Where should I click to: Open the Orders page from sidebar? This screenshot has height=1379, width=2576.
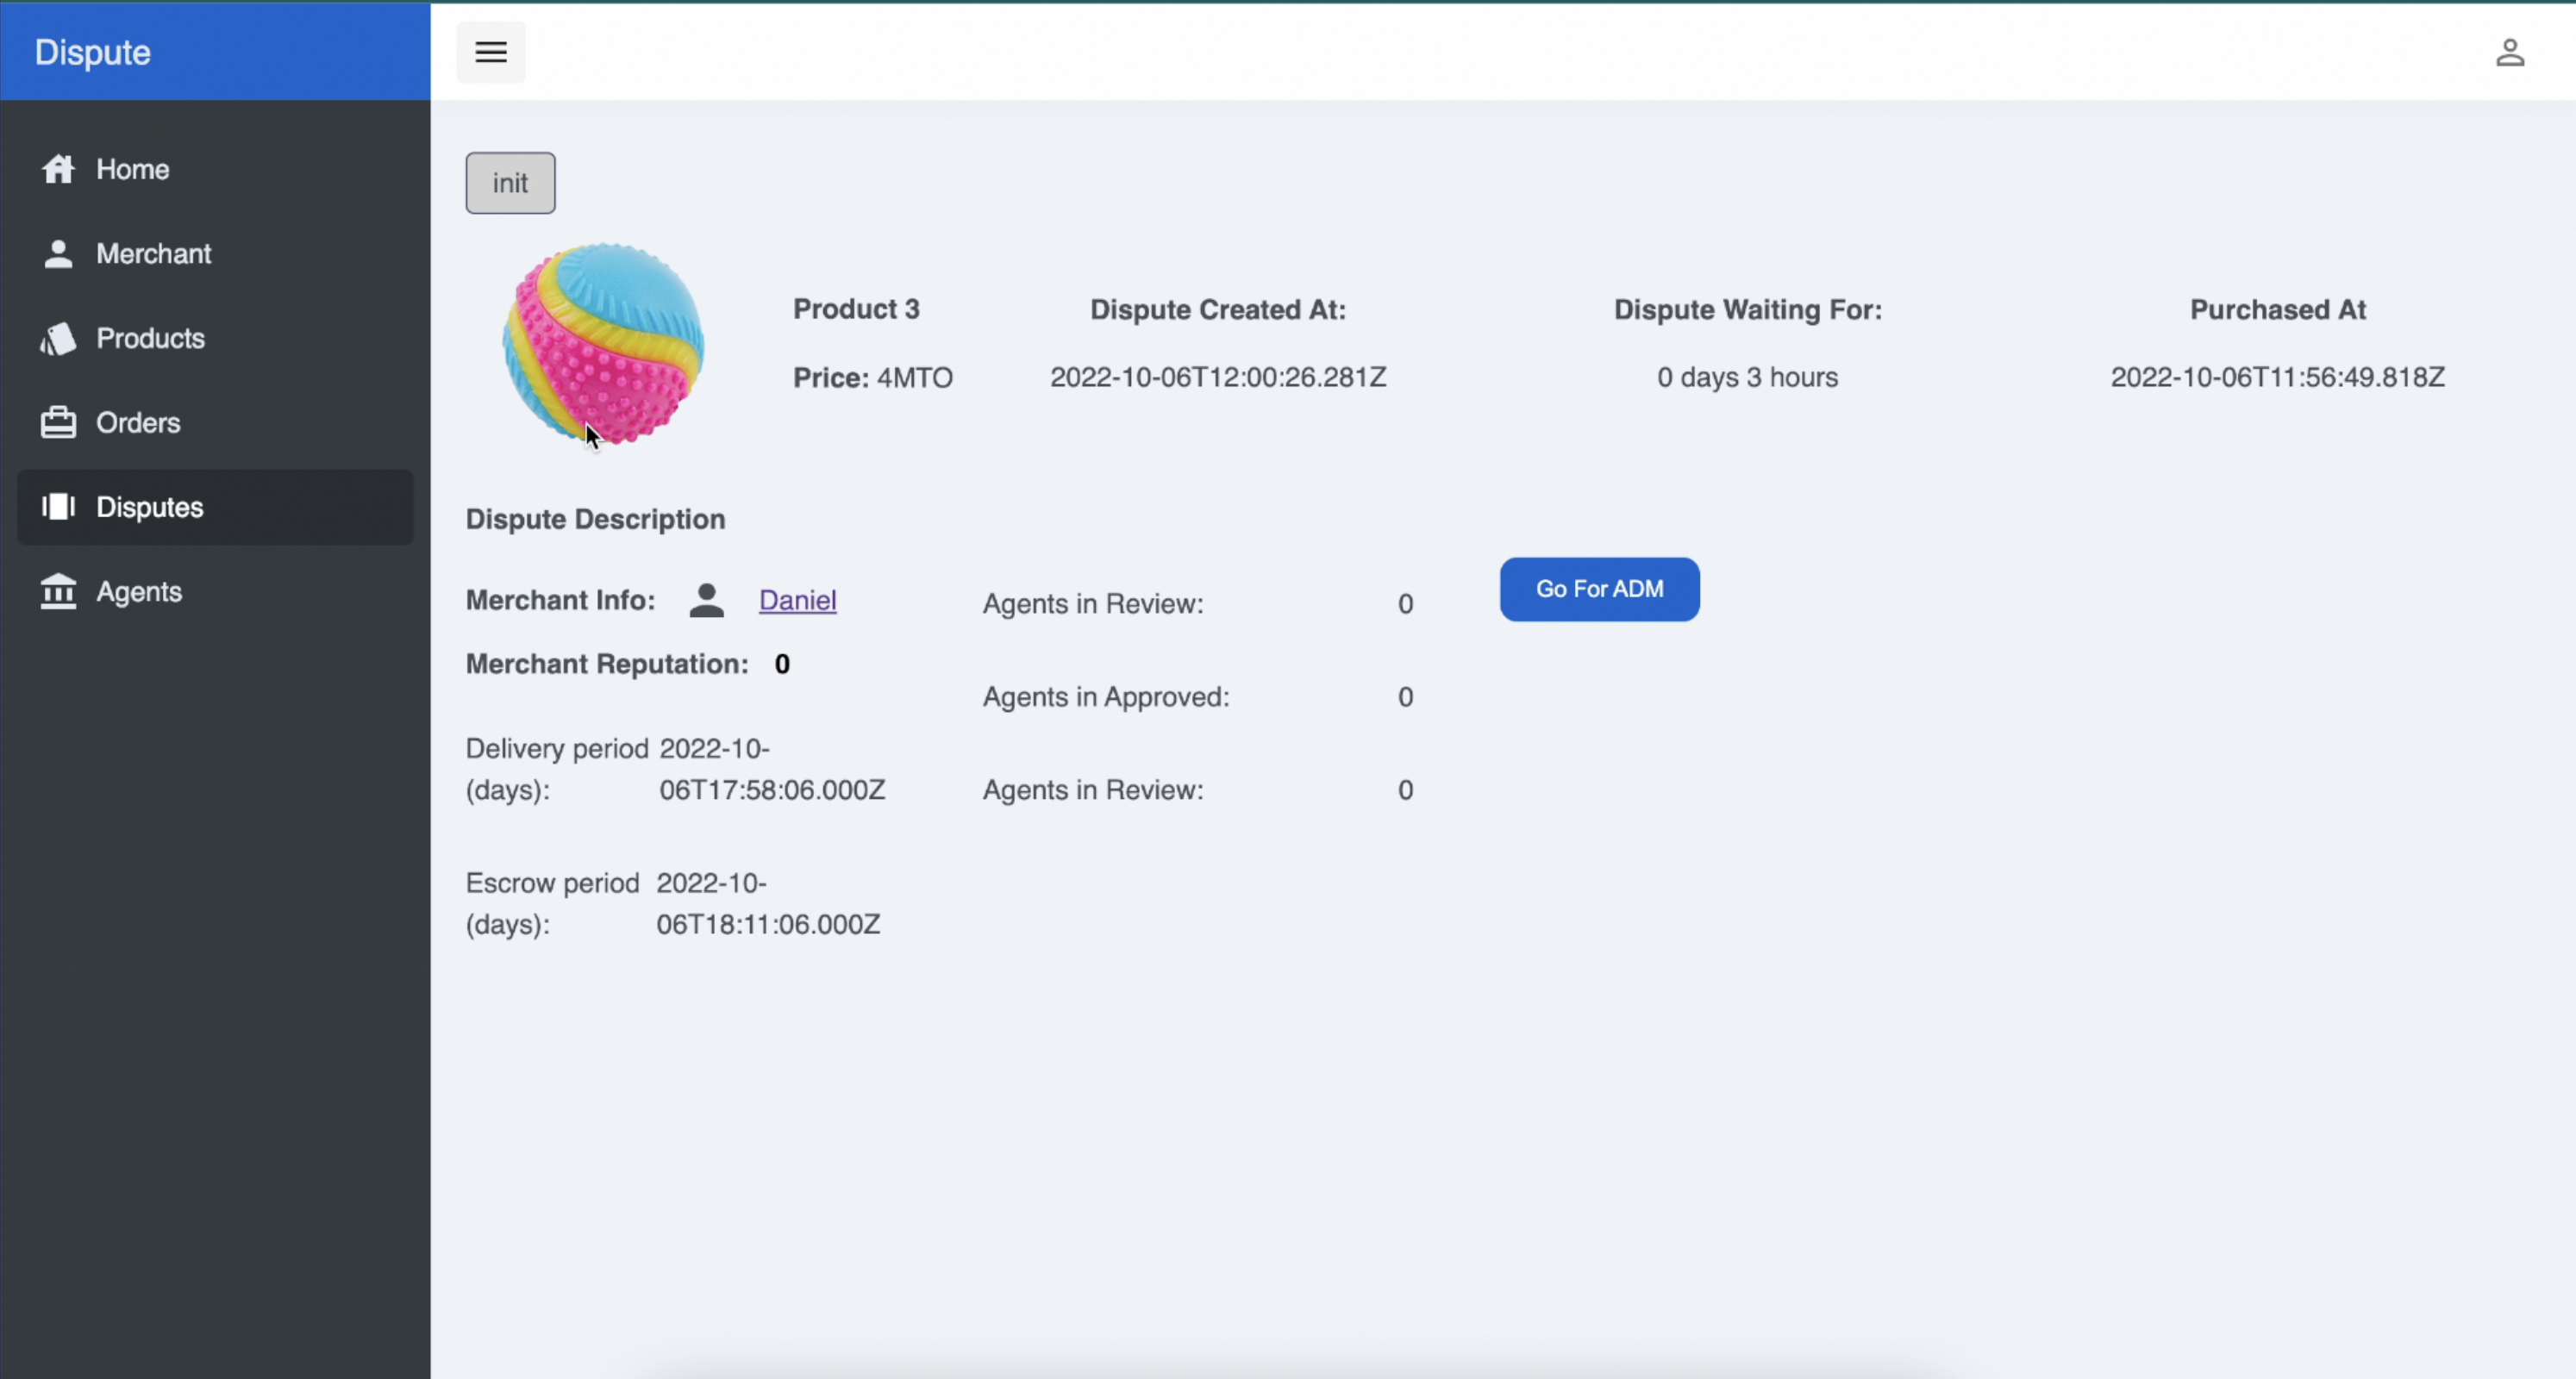pyautogui.click(x=138, y=423)
